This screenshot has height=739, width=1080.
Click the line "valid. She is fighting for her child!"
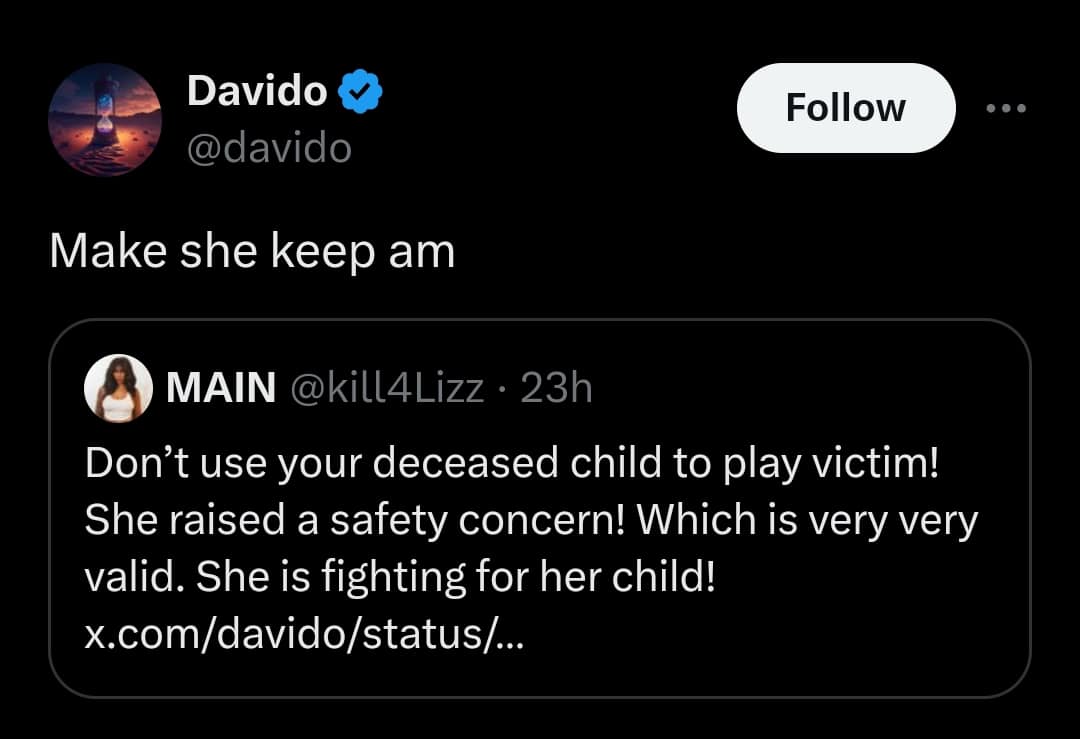[400, 577]
